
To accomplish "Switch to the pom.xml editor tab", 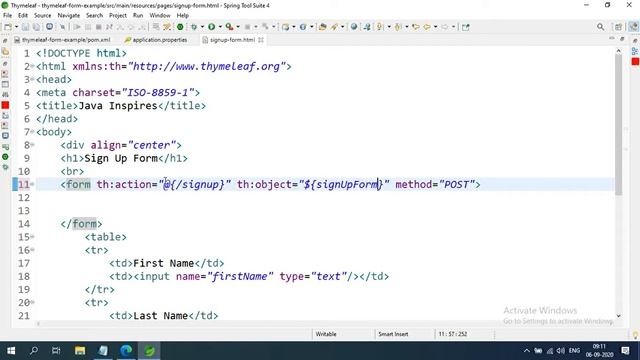I will [62, 40].
